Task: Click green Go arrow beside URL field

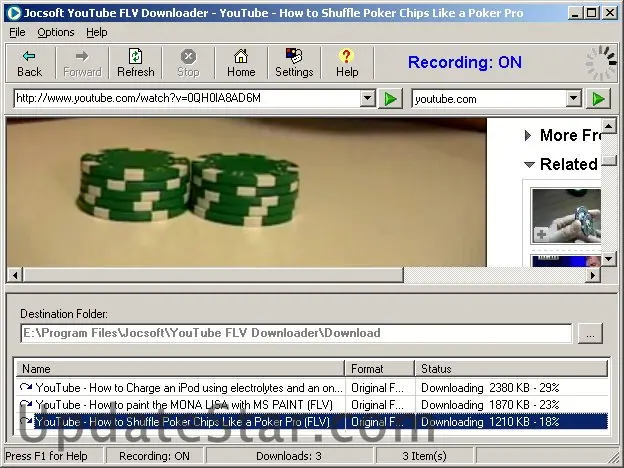Action: [x=390, y=99]
